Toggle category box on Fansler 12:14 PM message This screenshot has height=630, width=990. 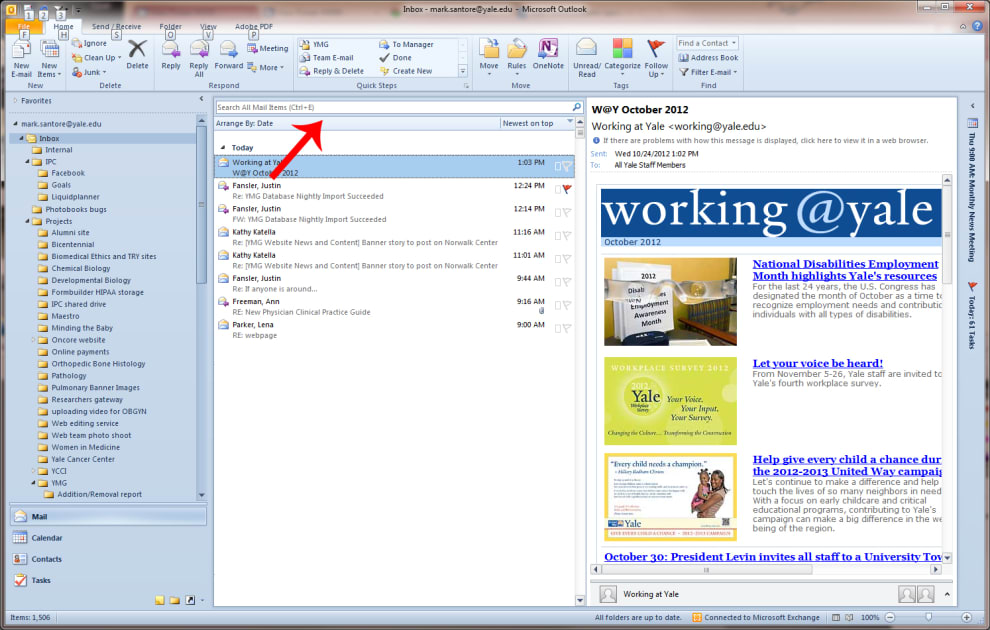point(558,213)
